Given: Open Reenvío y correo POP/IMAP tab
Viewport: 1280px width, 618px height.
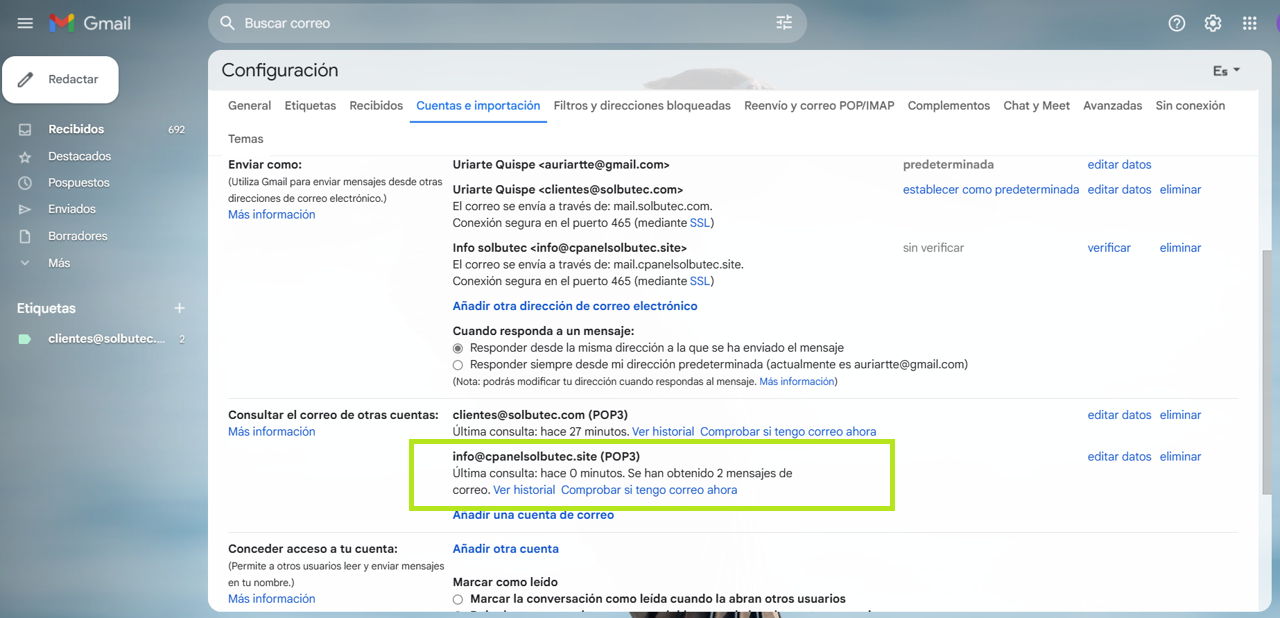Looking at the screenshot, I should click(819, 106).
